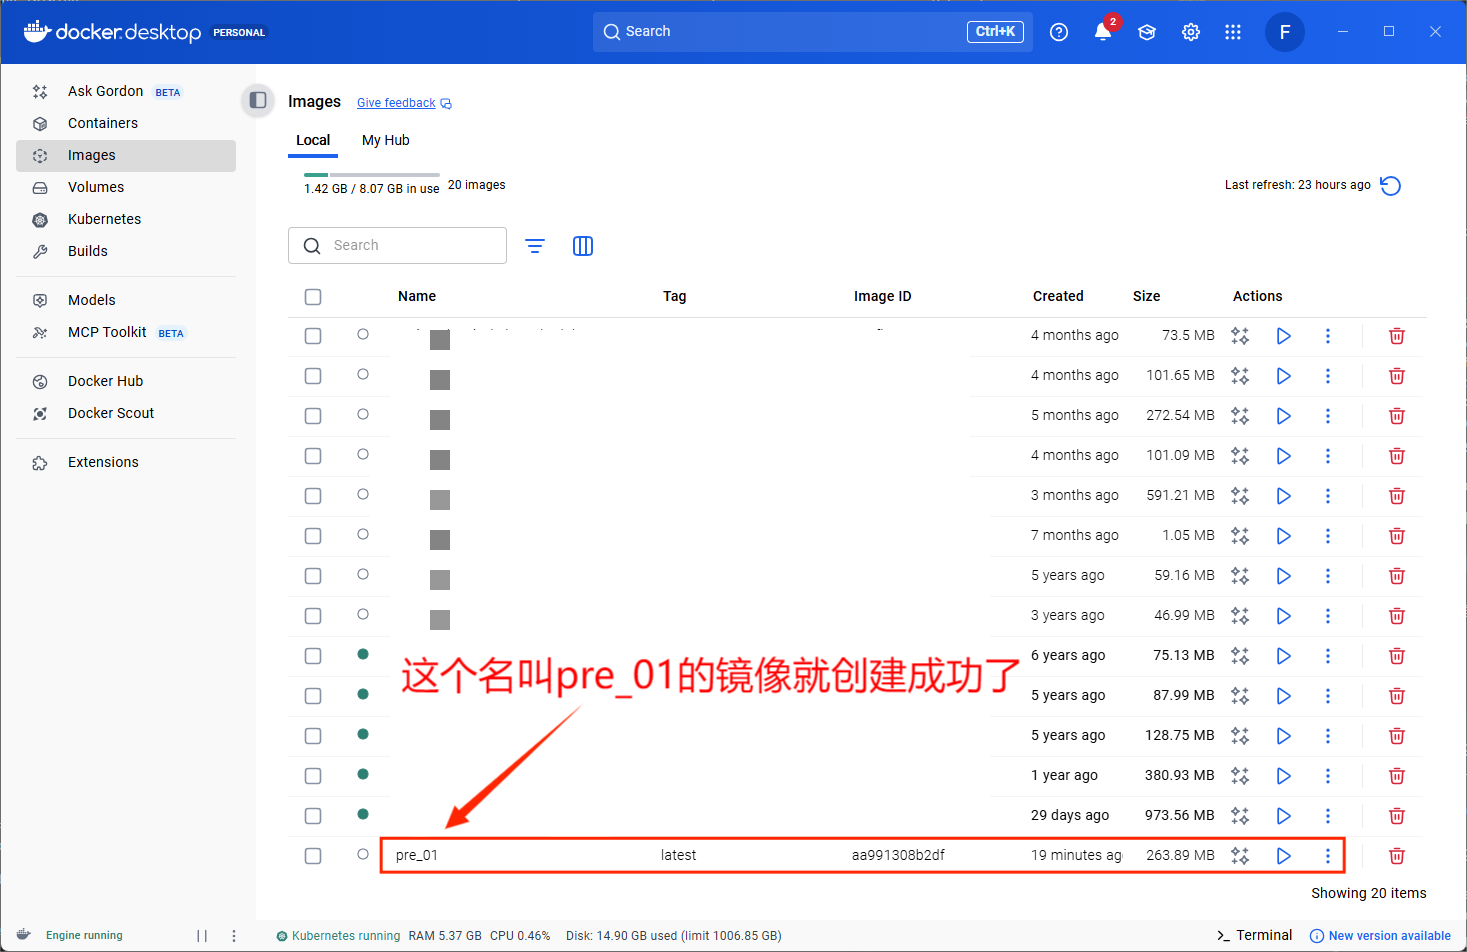Open the filter options icon
The width and height of the screenshot is (1467, 952).
coord(535,245)
